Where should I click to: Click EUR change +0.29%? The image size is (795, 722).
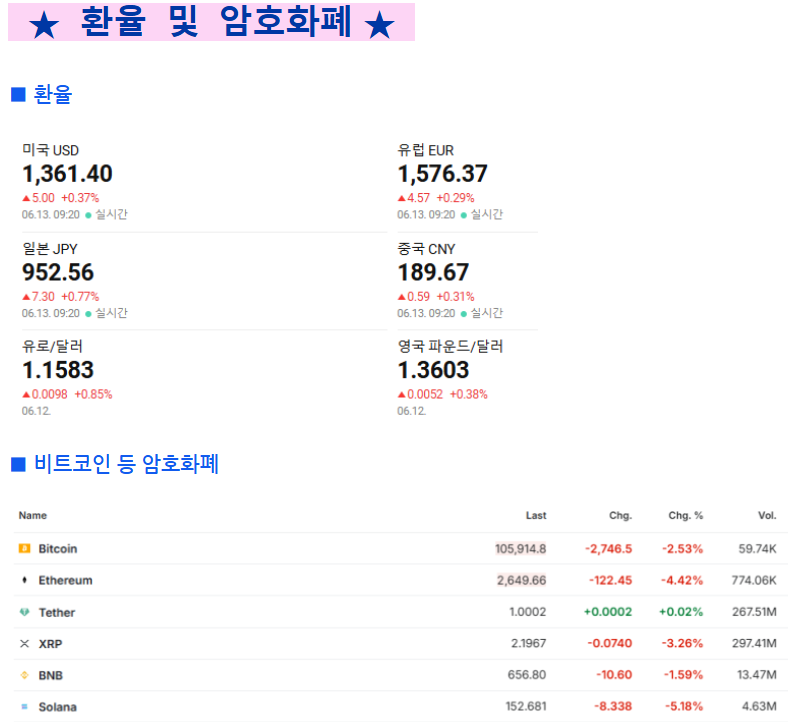(455, 198)
